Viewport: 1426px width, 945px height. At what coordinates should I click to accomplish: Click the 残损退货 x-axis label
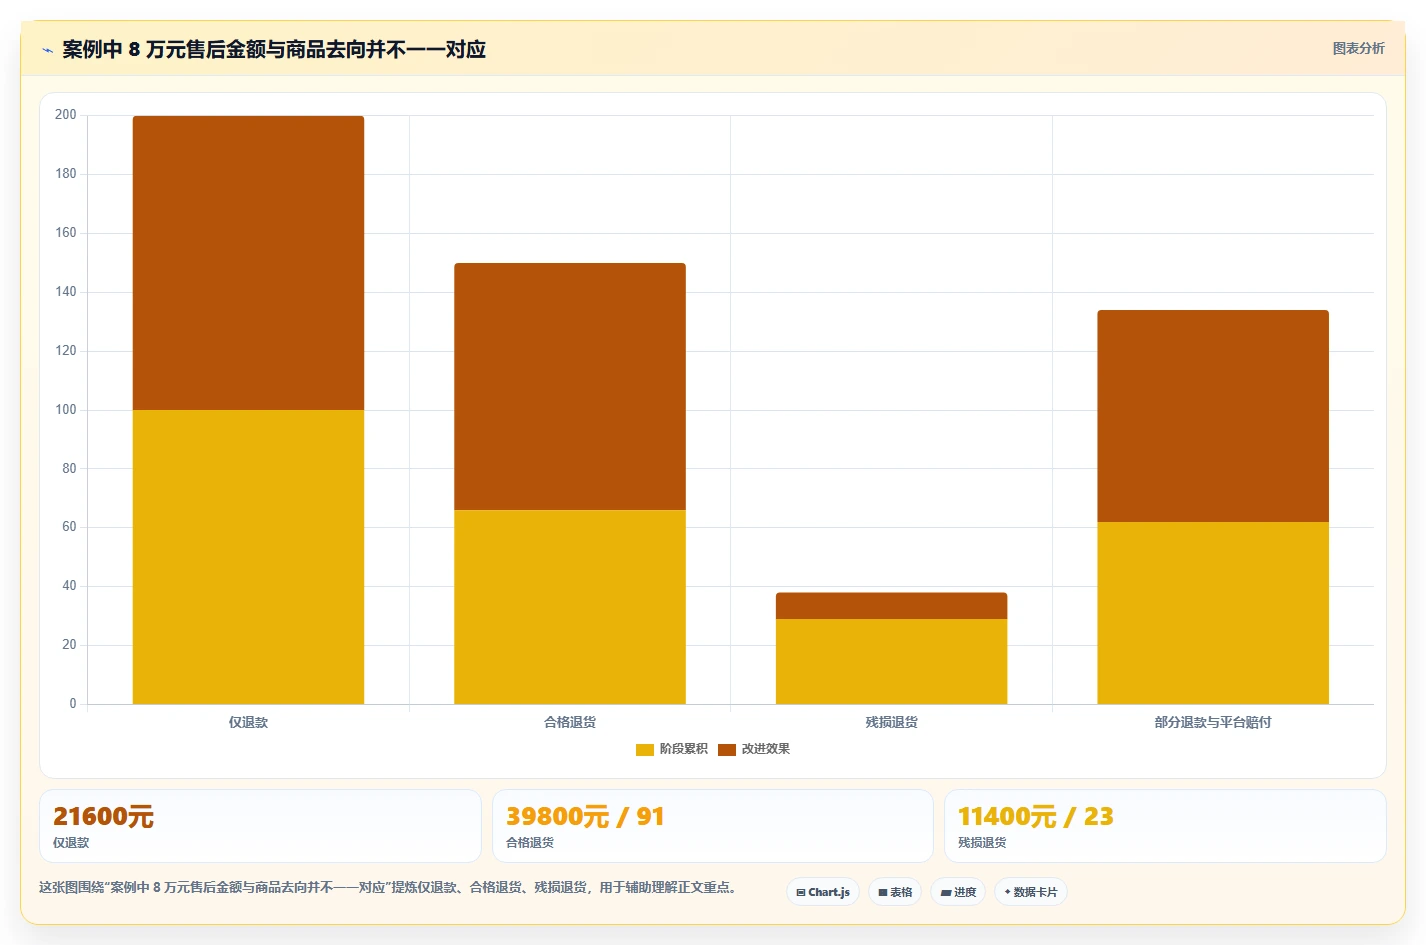pos(891,722)
